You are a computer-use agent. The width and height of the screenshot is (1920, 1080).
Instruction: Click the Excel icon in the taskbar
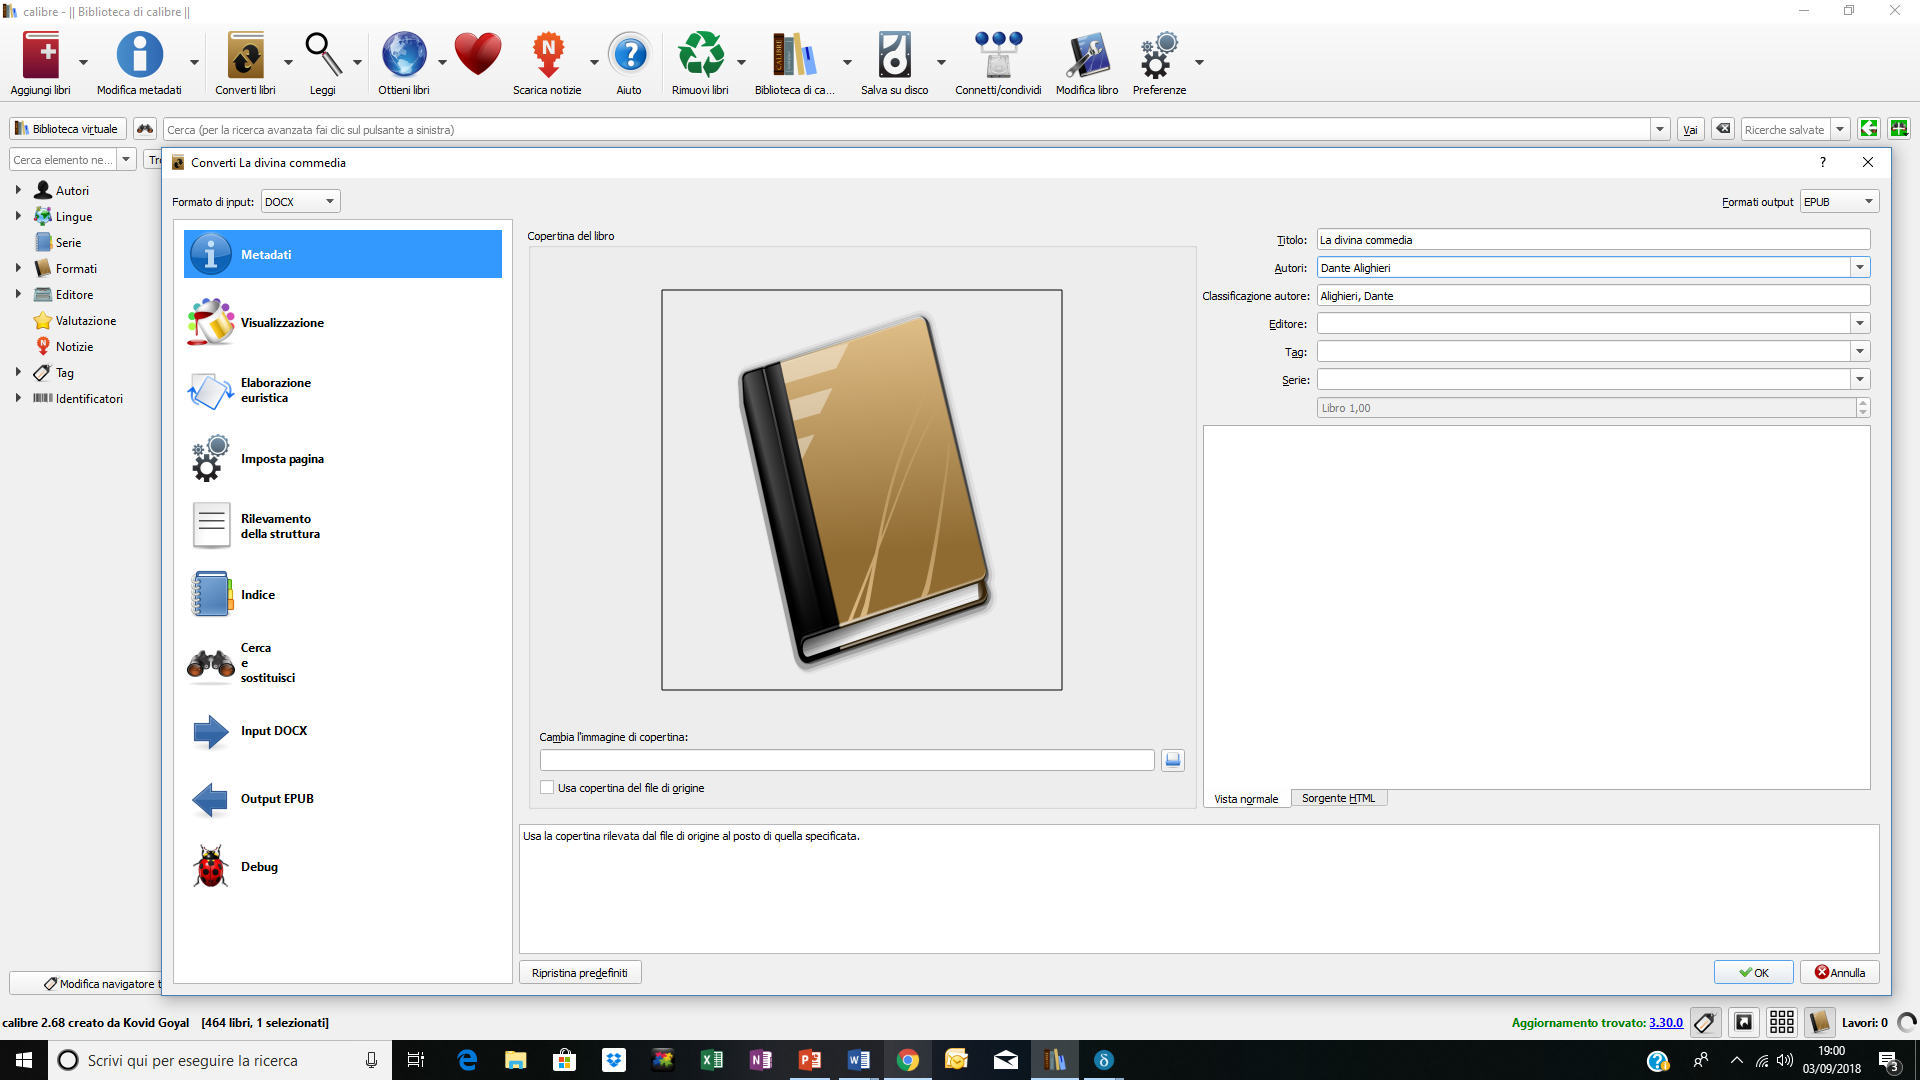point(712,1060)
